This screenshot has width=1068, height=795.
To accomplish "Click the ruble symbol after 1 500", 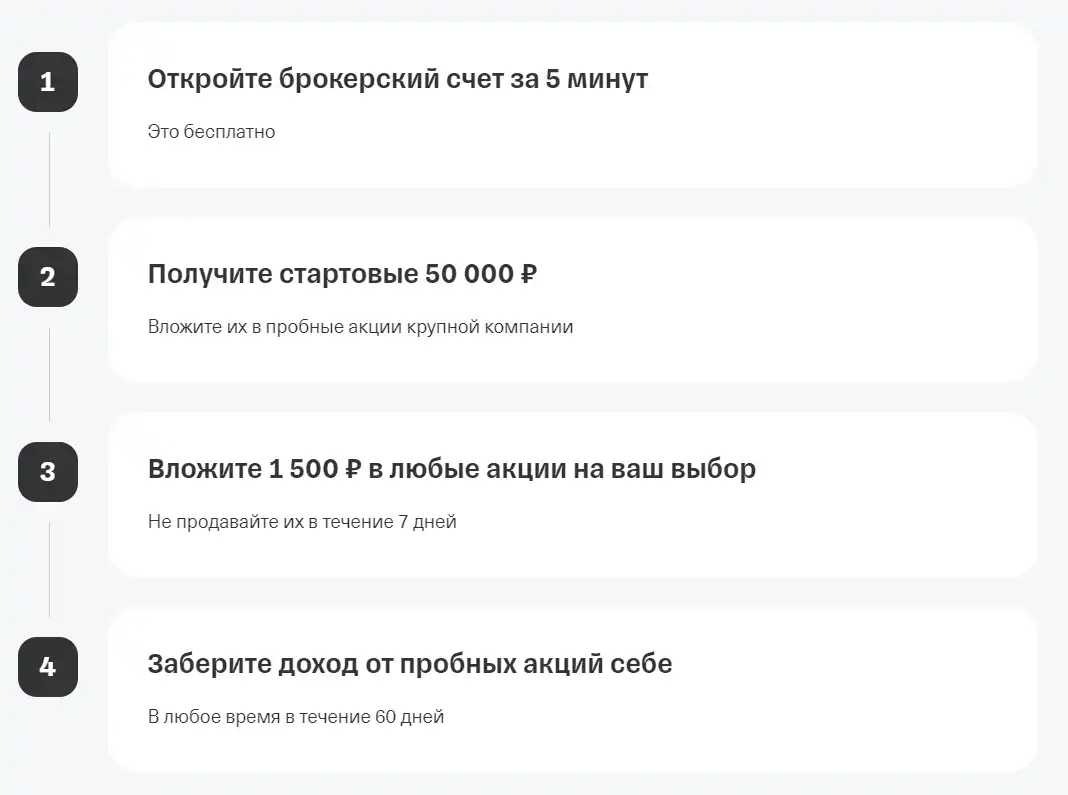I will coord(353,469).
